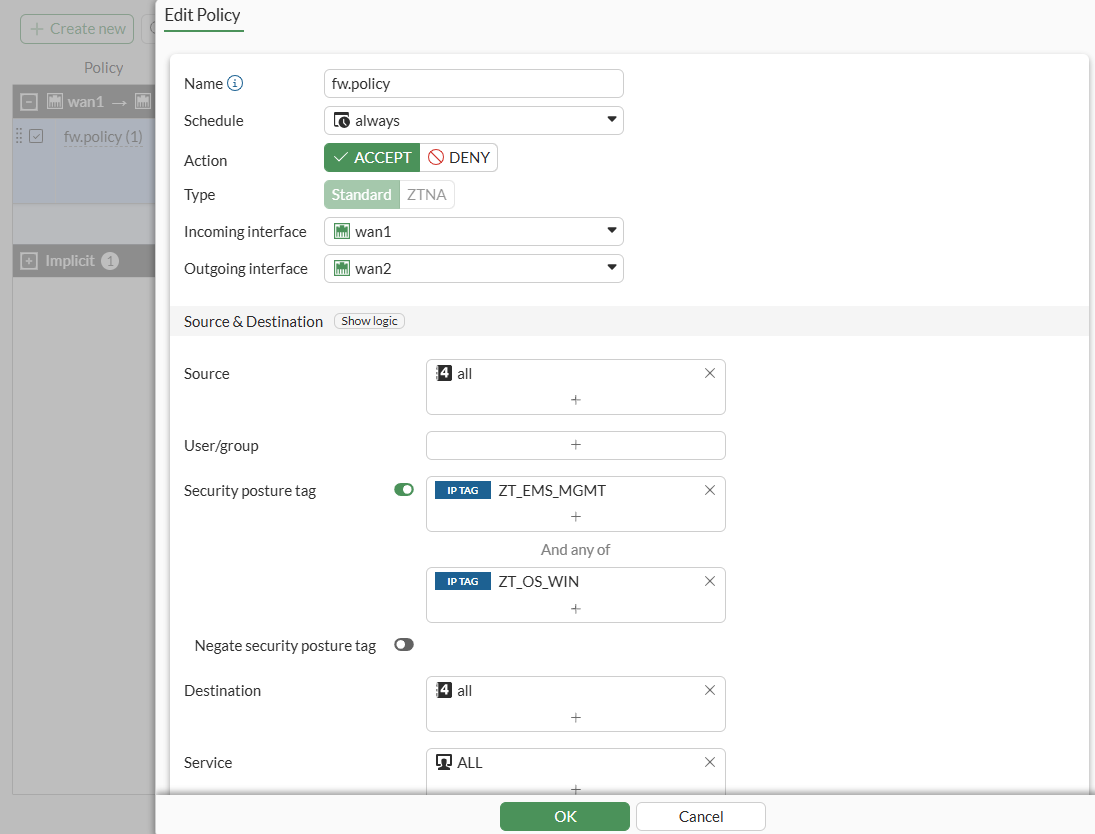Open the Incoming interface dropdown
The height and width of the screenshot is (834, 1095).
click(x=610, y=231)
